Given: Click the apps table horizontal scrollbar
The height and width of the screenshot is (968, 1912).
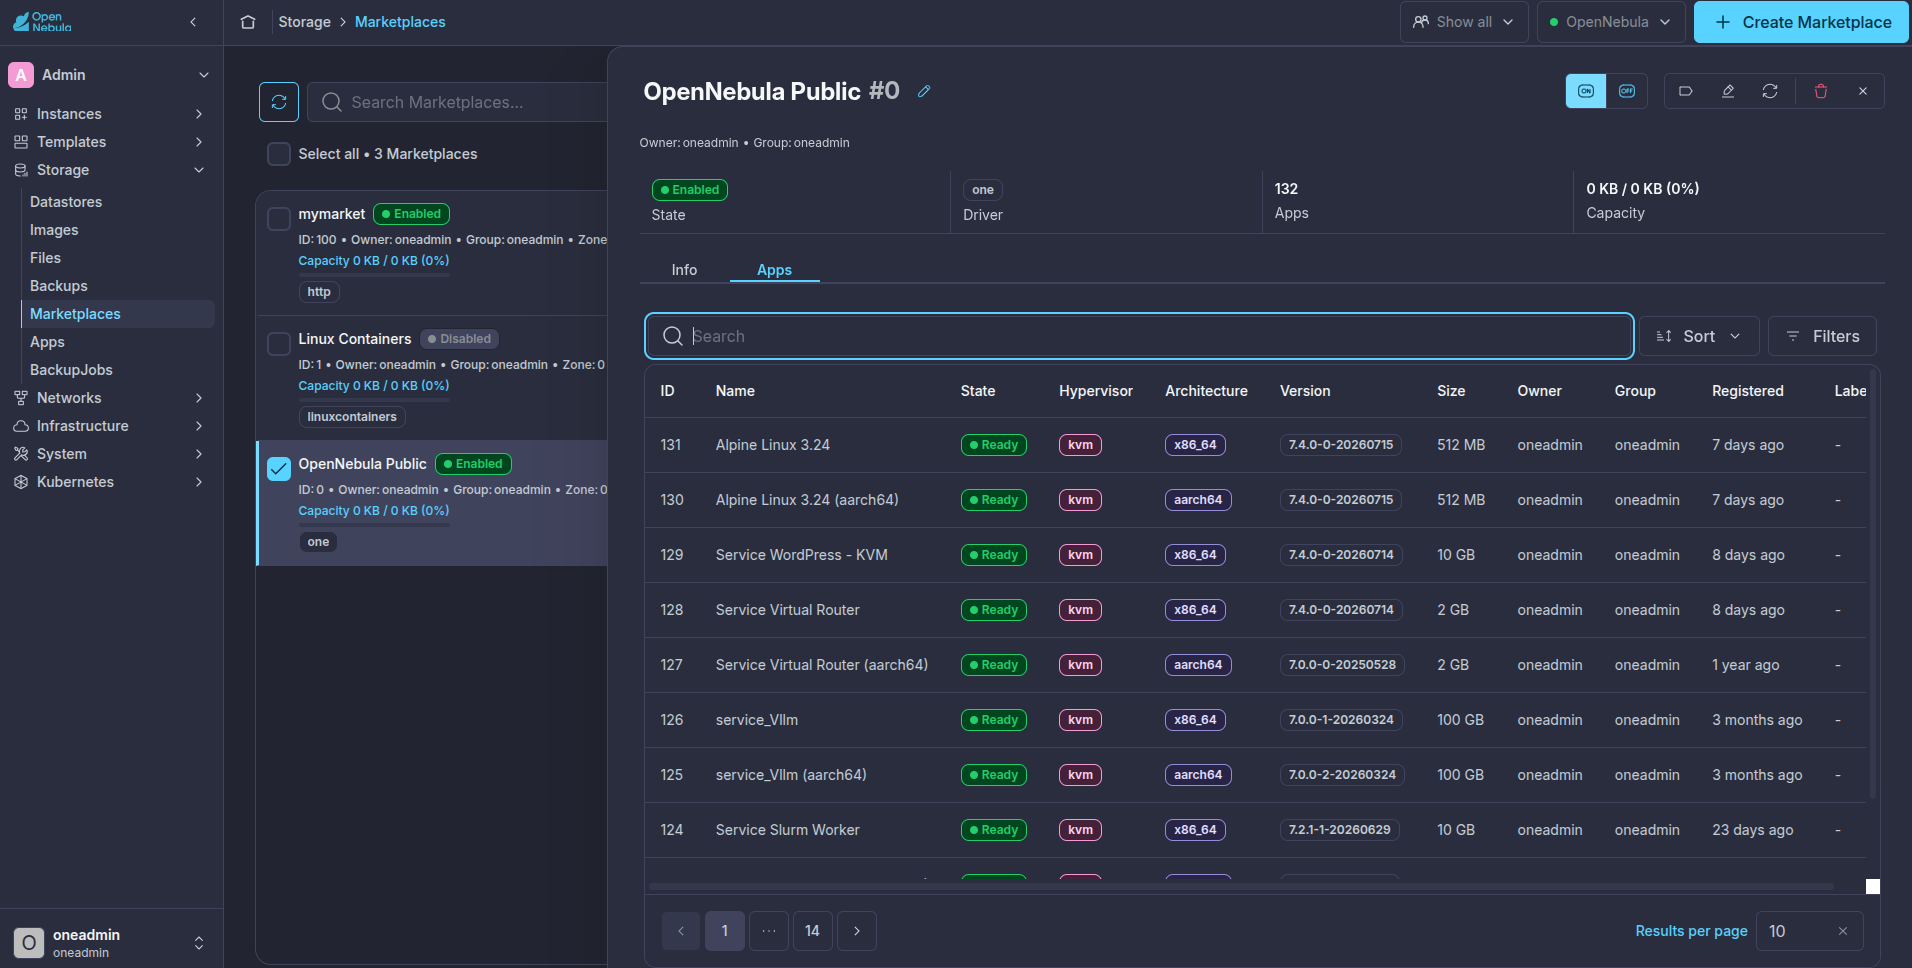Looking at the screenshot, I should click(1240, 887).
